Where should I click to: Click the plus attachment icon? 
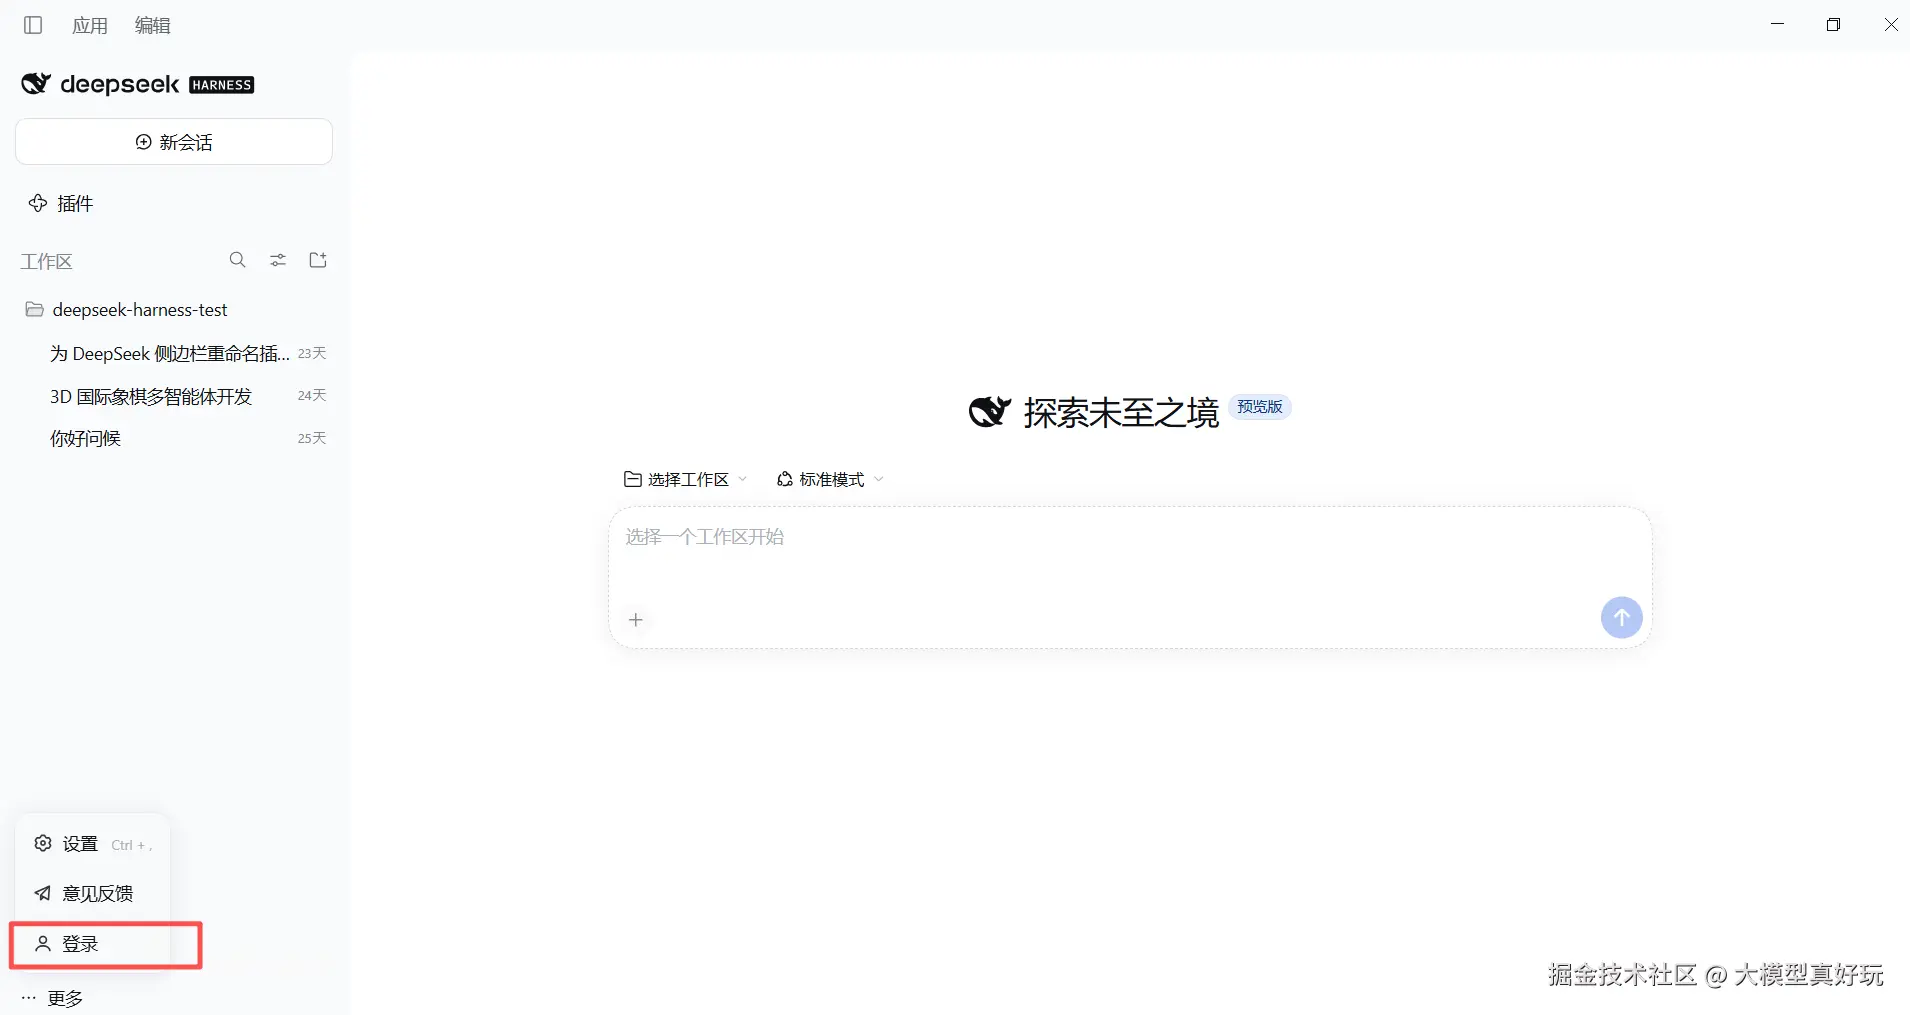pyautogui.click(x=636, y=620)
